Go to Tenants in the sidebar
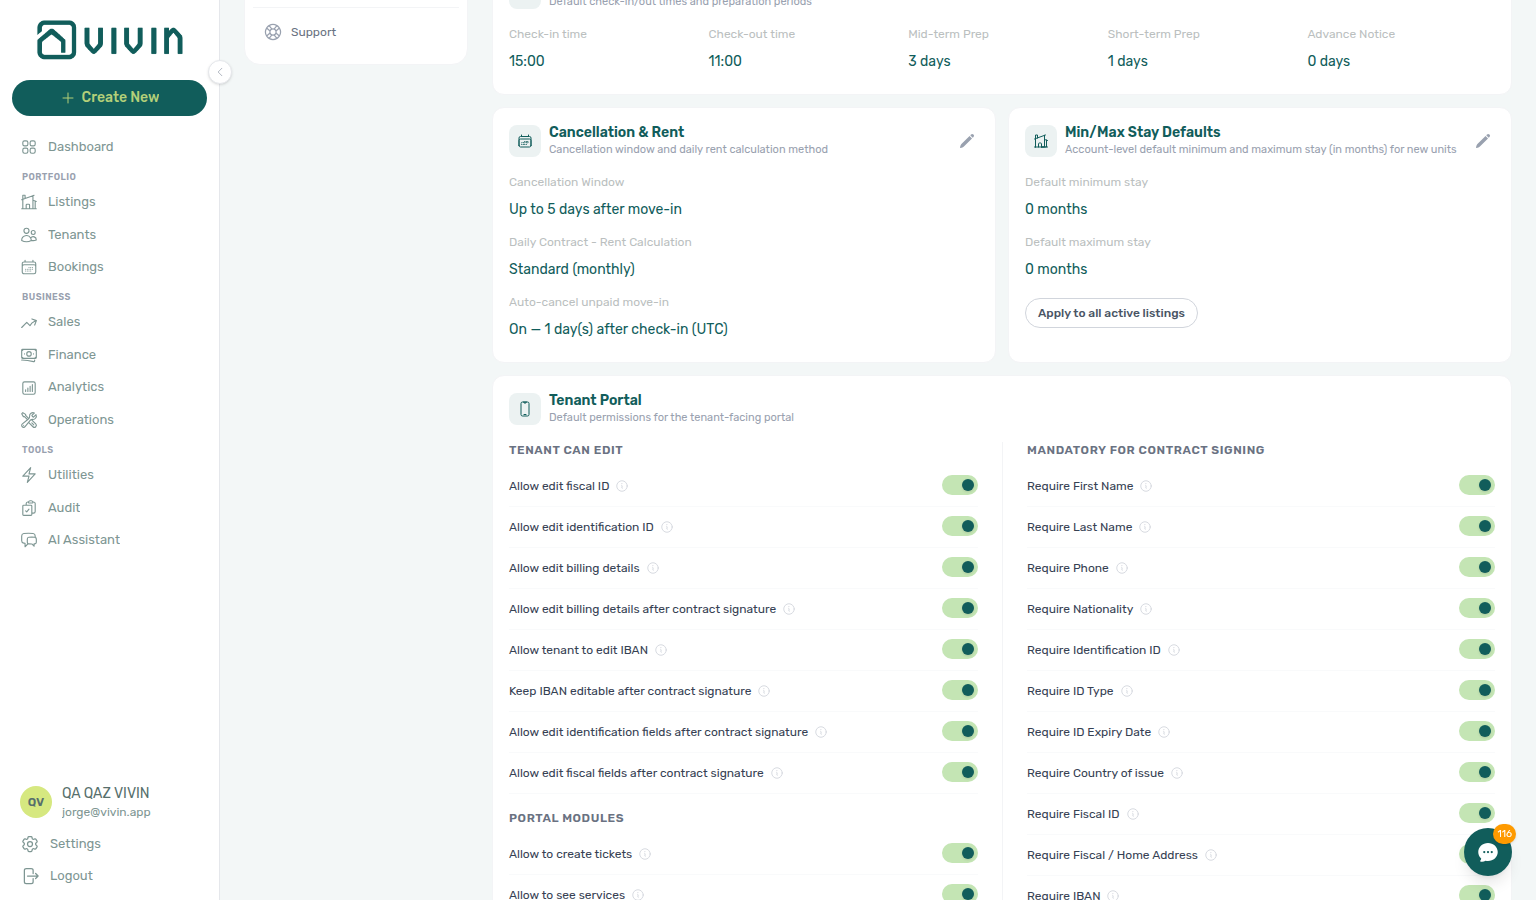The width and height of the screenshot is (1536, 900). pos(72,235)
